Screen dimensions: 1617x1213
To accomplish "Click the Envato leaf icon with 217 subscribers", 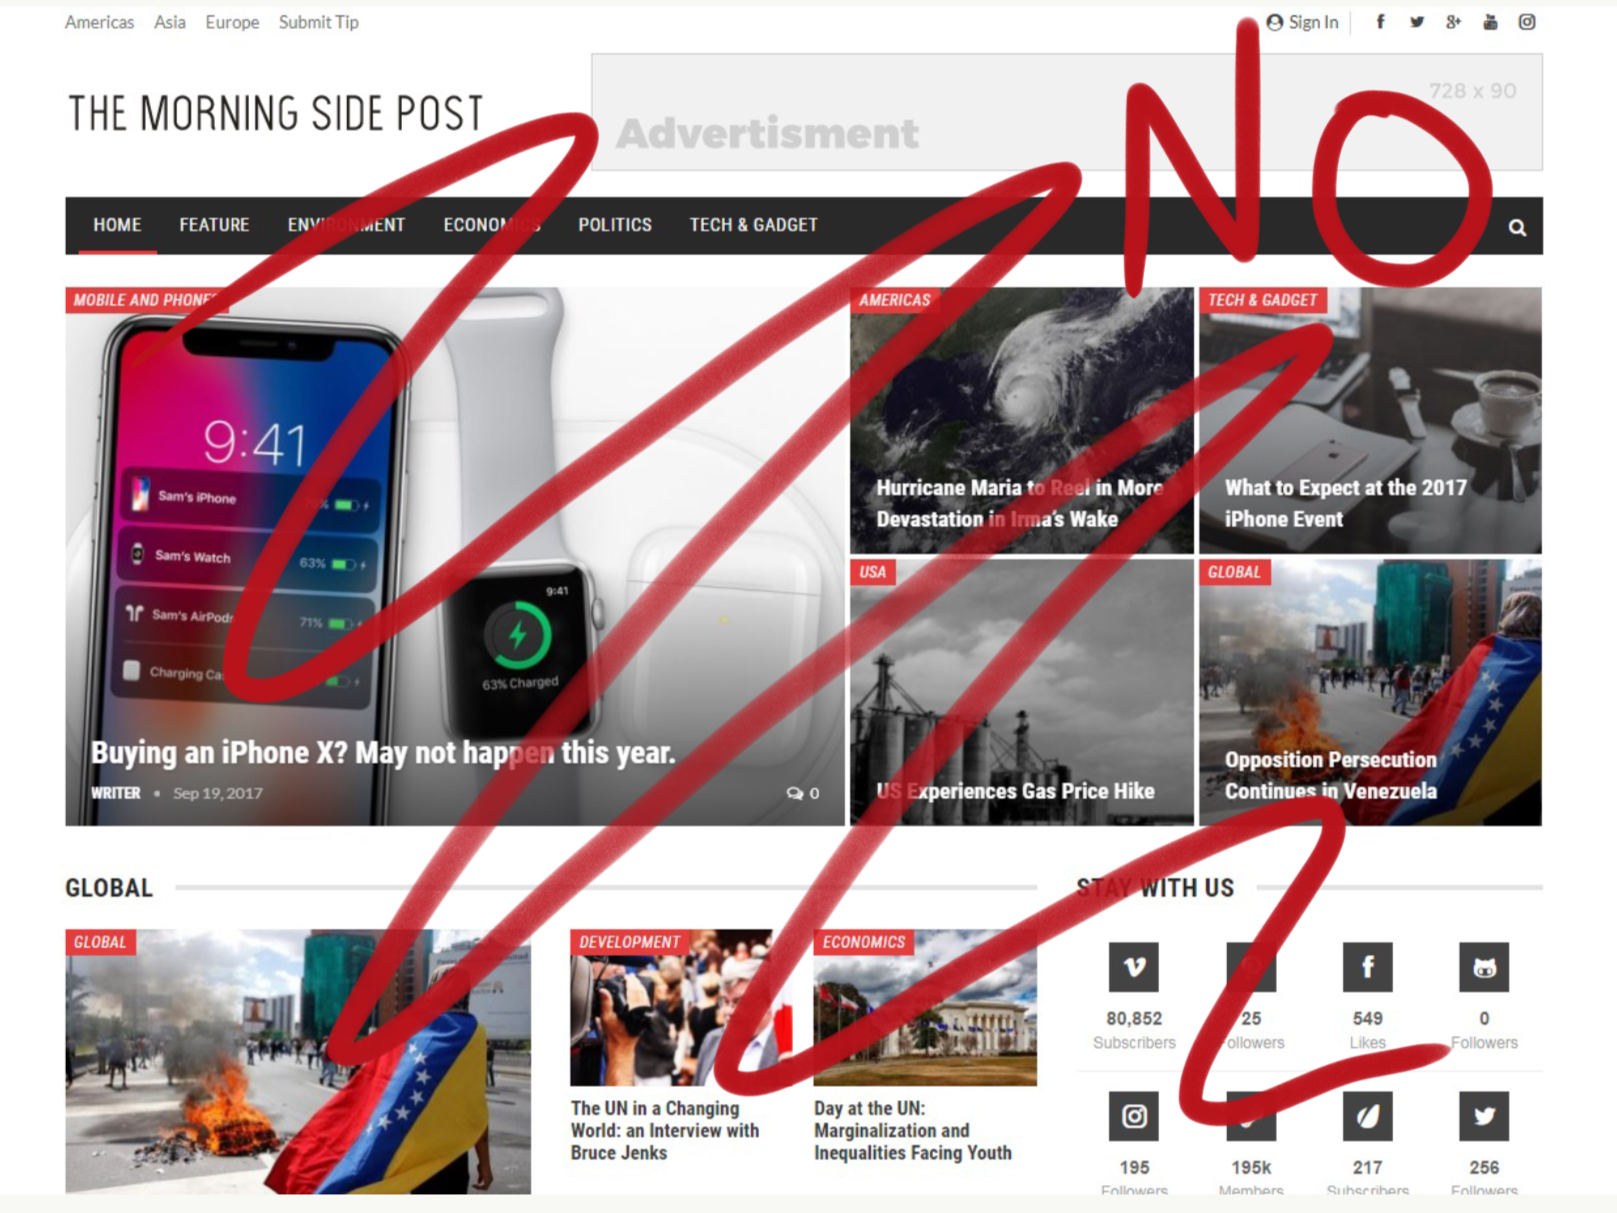I will pos(1367,1117).
